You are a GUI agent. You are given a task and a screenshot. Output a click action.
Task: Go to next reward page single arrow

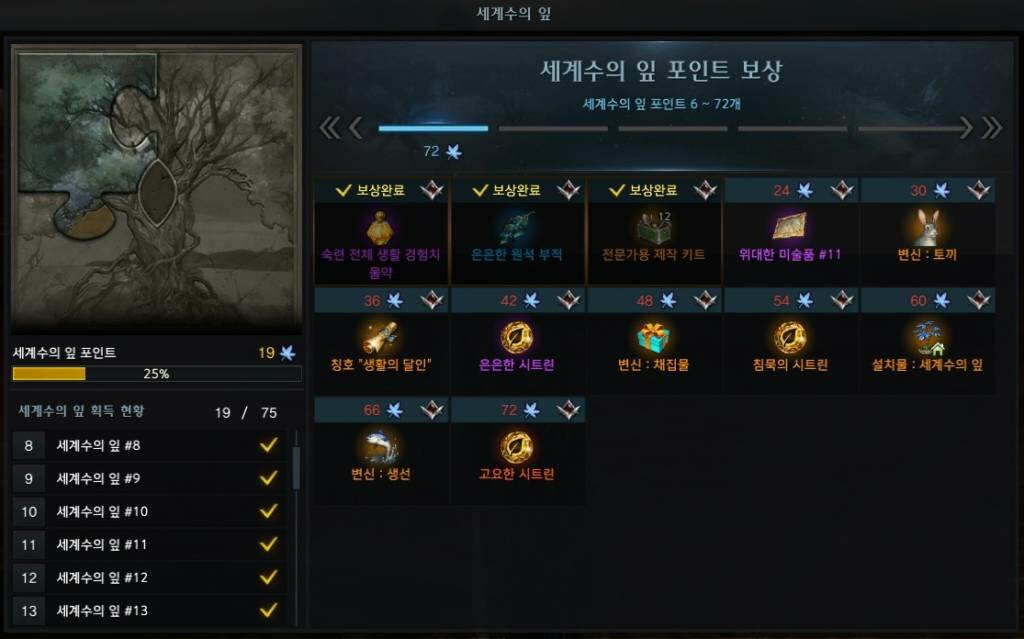coord(966,128)
